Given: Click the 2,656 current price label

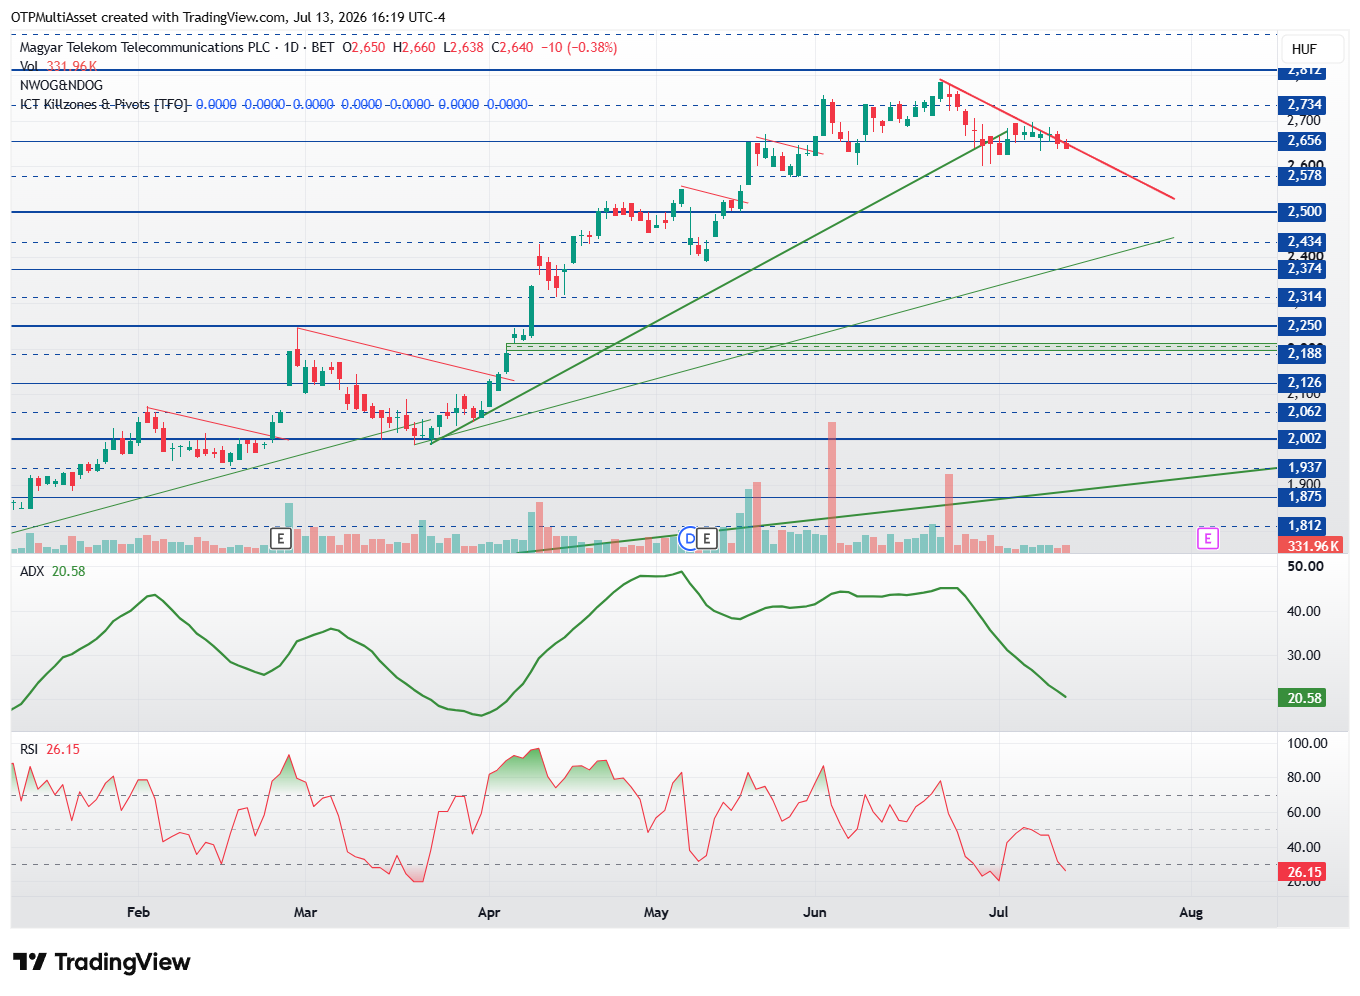Looking at the screenshot, I should (x=1304, y=141).
